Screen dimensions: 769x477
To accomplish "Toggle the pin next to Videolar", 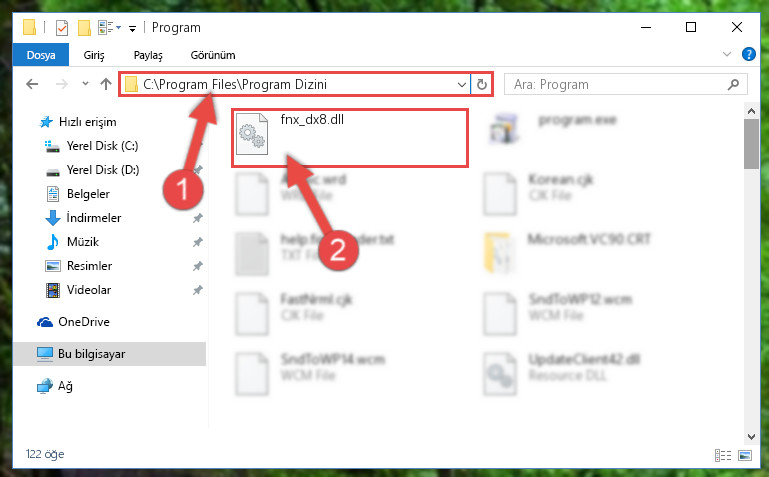I will [x=198, y=290].
